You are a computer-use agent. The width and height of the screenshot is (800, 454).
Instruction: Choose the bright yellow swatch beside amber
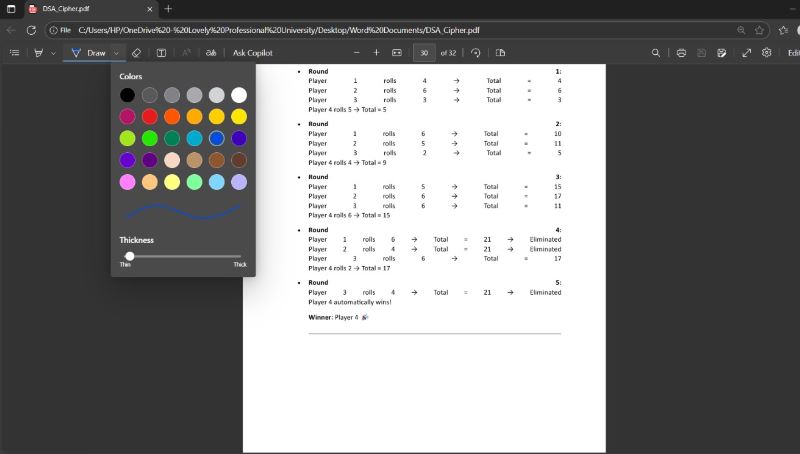(239, 117)
